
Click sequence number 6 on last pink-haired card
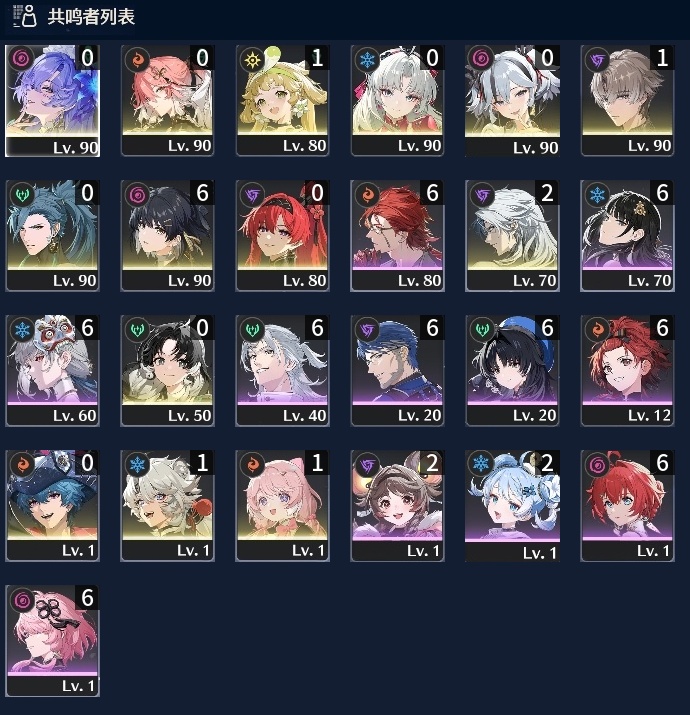point(88,598)
